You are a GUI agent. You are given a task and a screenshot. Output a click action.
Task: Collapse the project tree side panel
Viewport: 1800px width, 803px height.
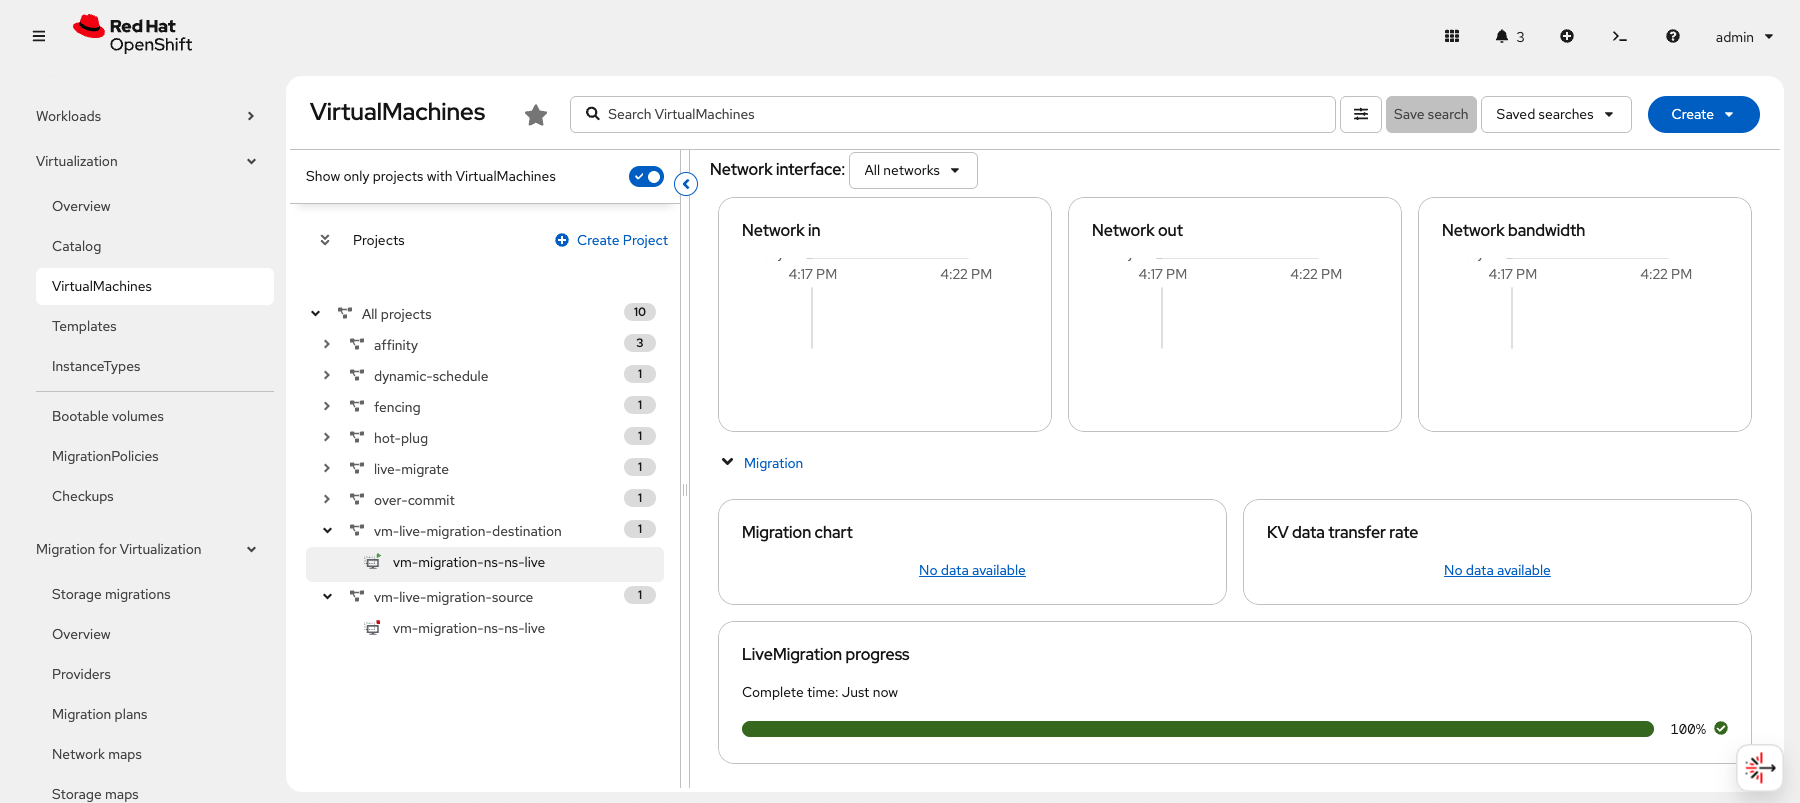pos(686,184)
